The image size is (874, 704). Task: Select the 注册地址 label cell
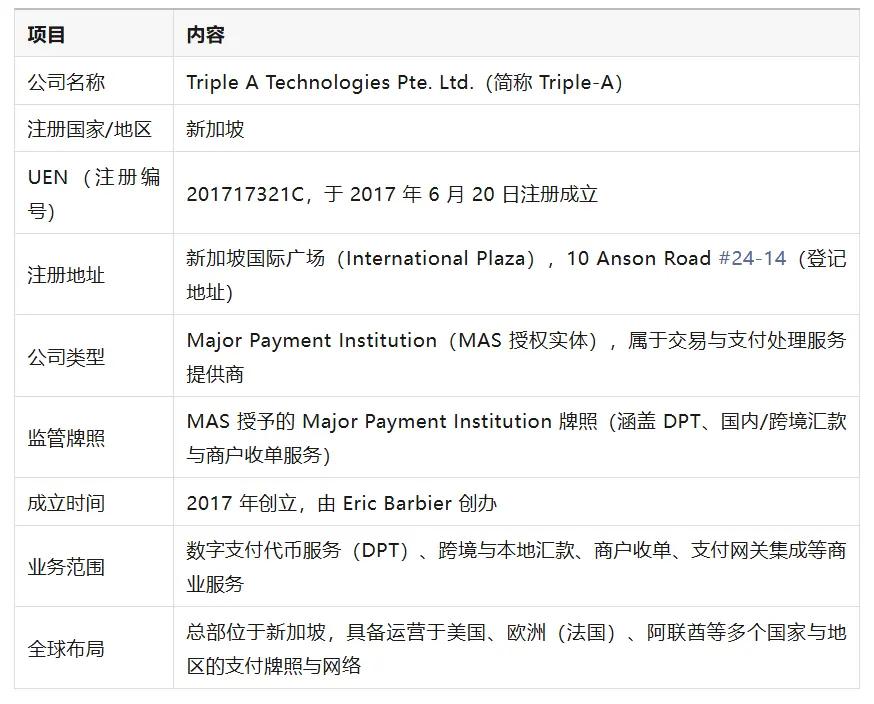coord(66,275)
